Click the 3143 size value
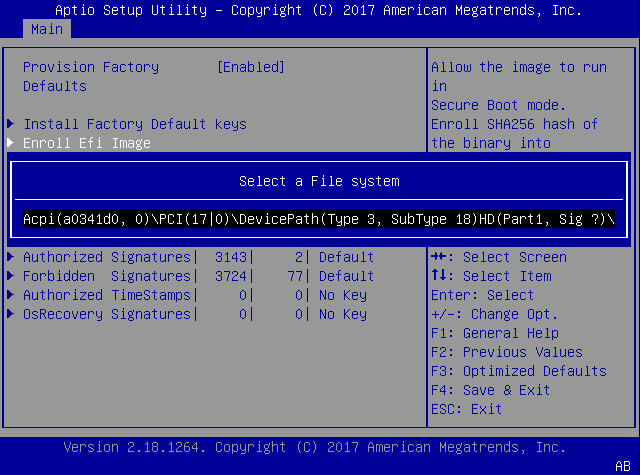640x475 pixels. 231,257
